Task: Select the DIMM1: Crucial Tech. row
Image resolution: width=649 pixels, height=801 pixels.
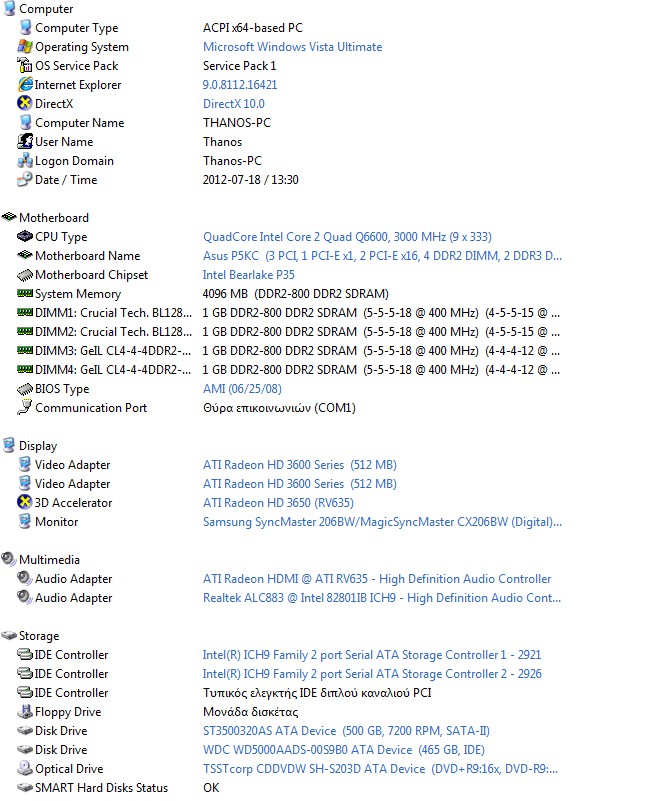Action: pyautogui.click(x=289, y=313)
